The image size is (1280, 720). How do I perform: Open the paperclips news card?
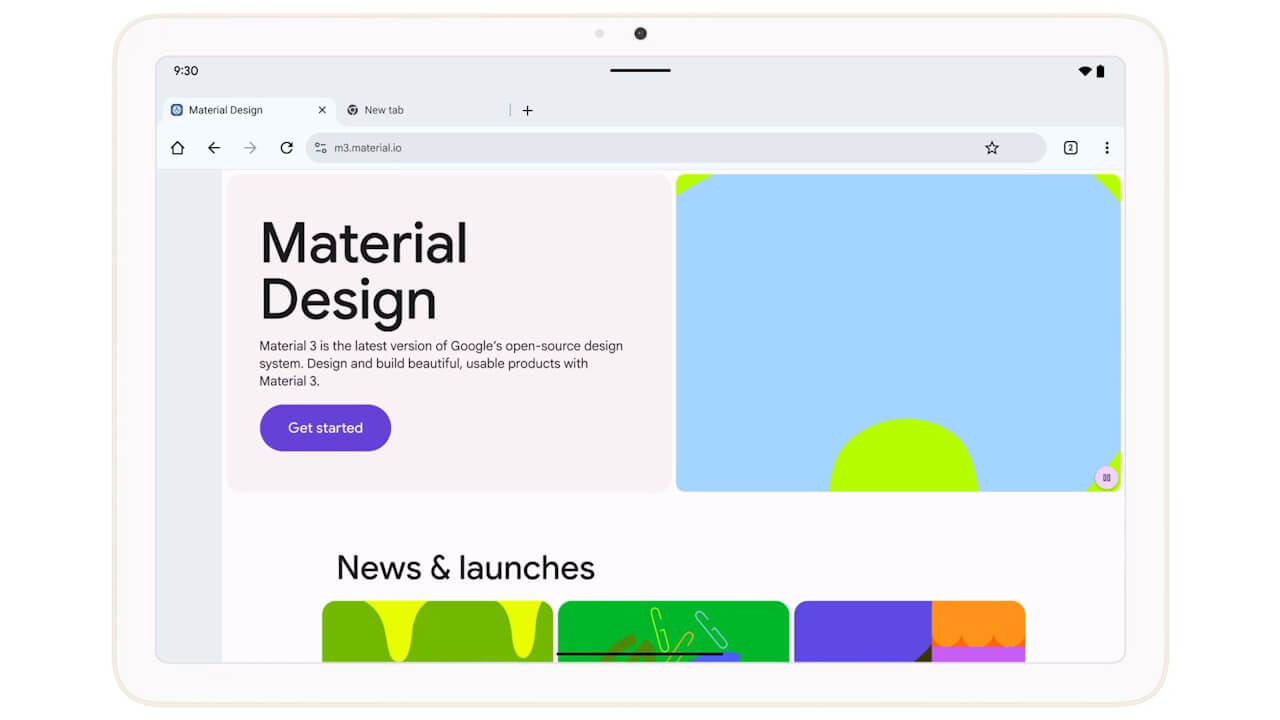click(673, 631)
